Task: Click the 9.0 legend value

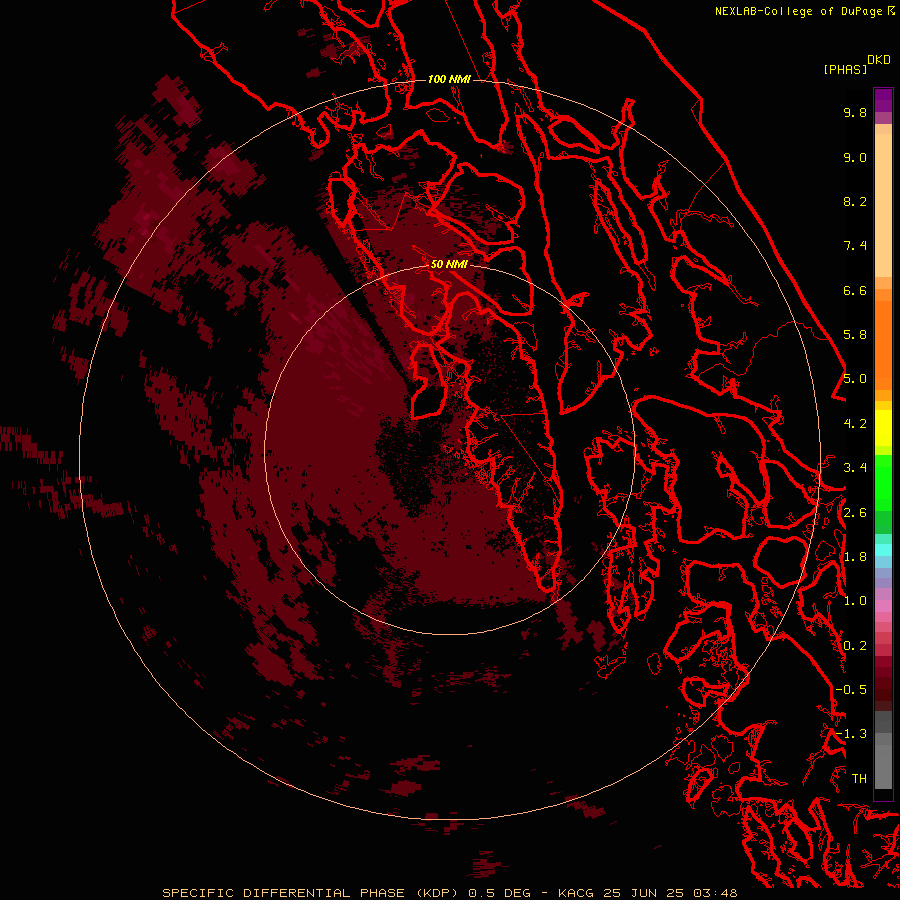Action: click(855, 157)
